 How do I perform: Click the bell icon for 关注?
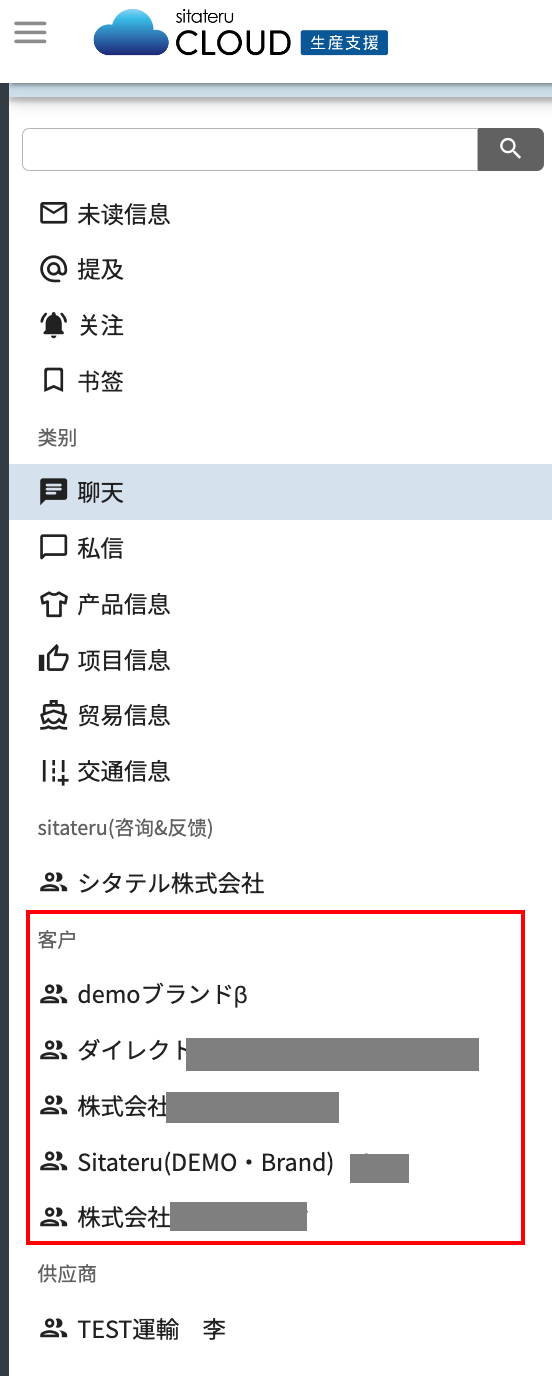(x=53, y=325)
